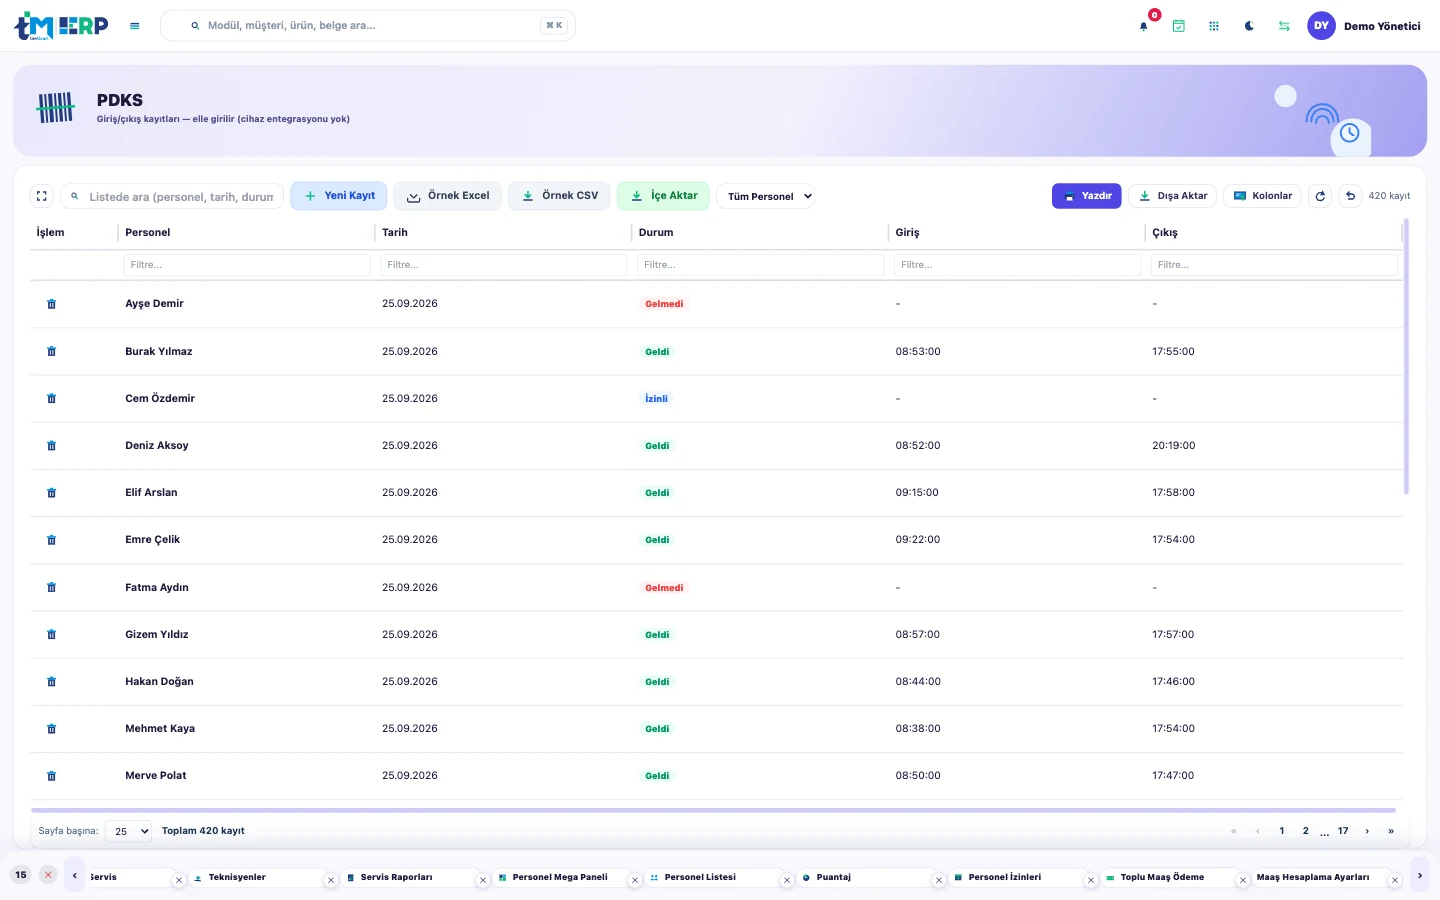Delete the Burak Yılmaz record
Image resolution: width=1440 pixels, height=900 pixels.
pyautogui.click(x=52, y=351)
